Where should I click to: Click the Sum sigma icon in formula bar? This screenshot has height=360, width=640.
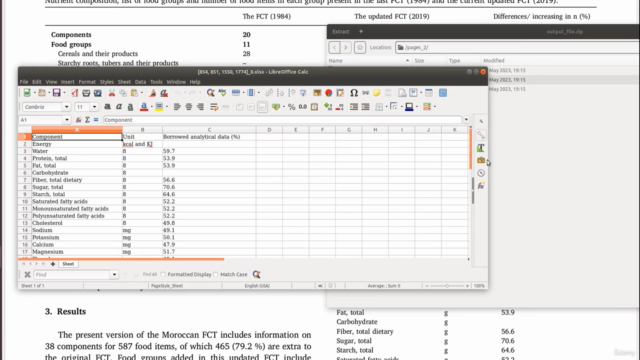pyautogui.click(x=87, y=120)
